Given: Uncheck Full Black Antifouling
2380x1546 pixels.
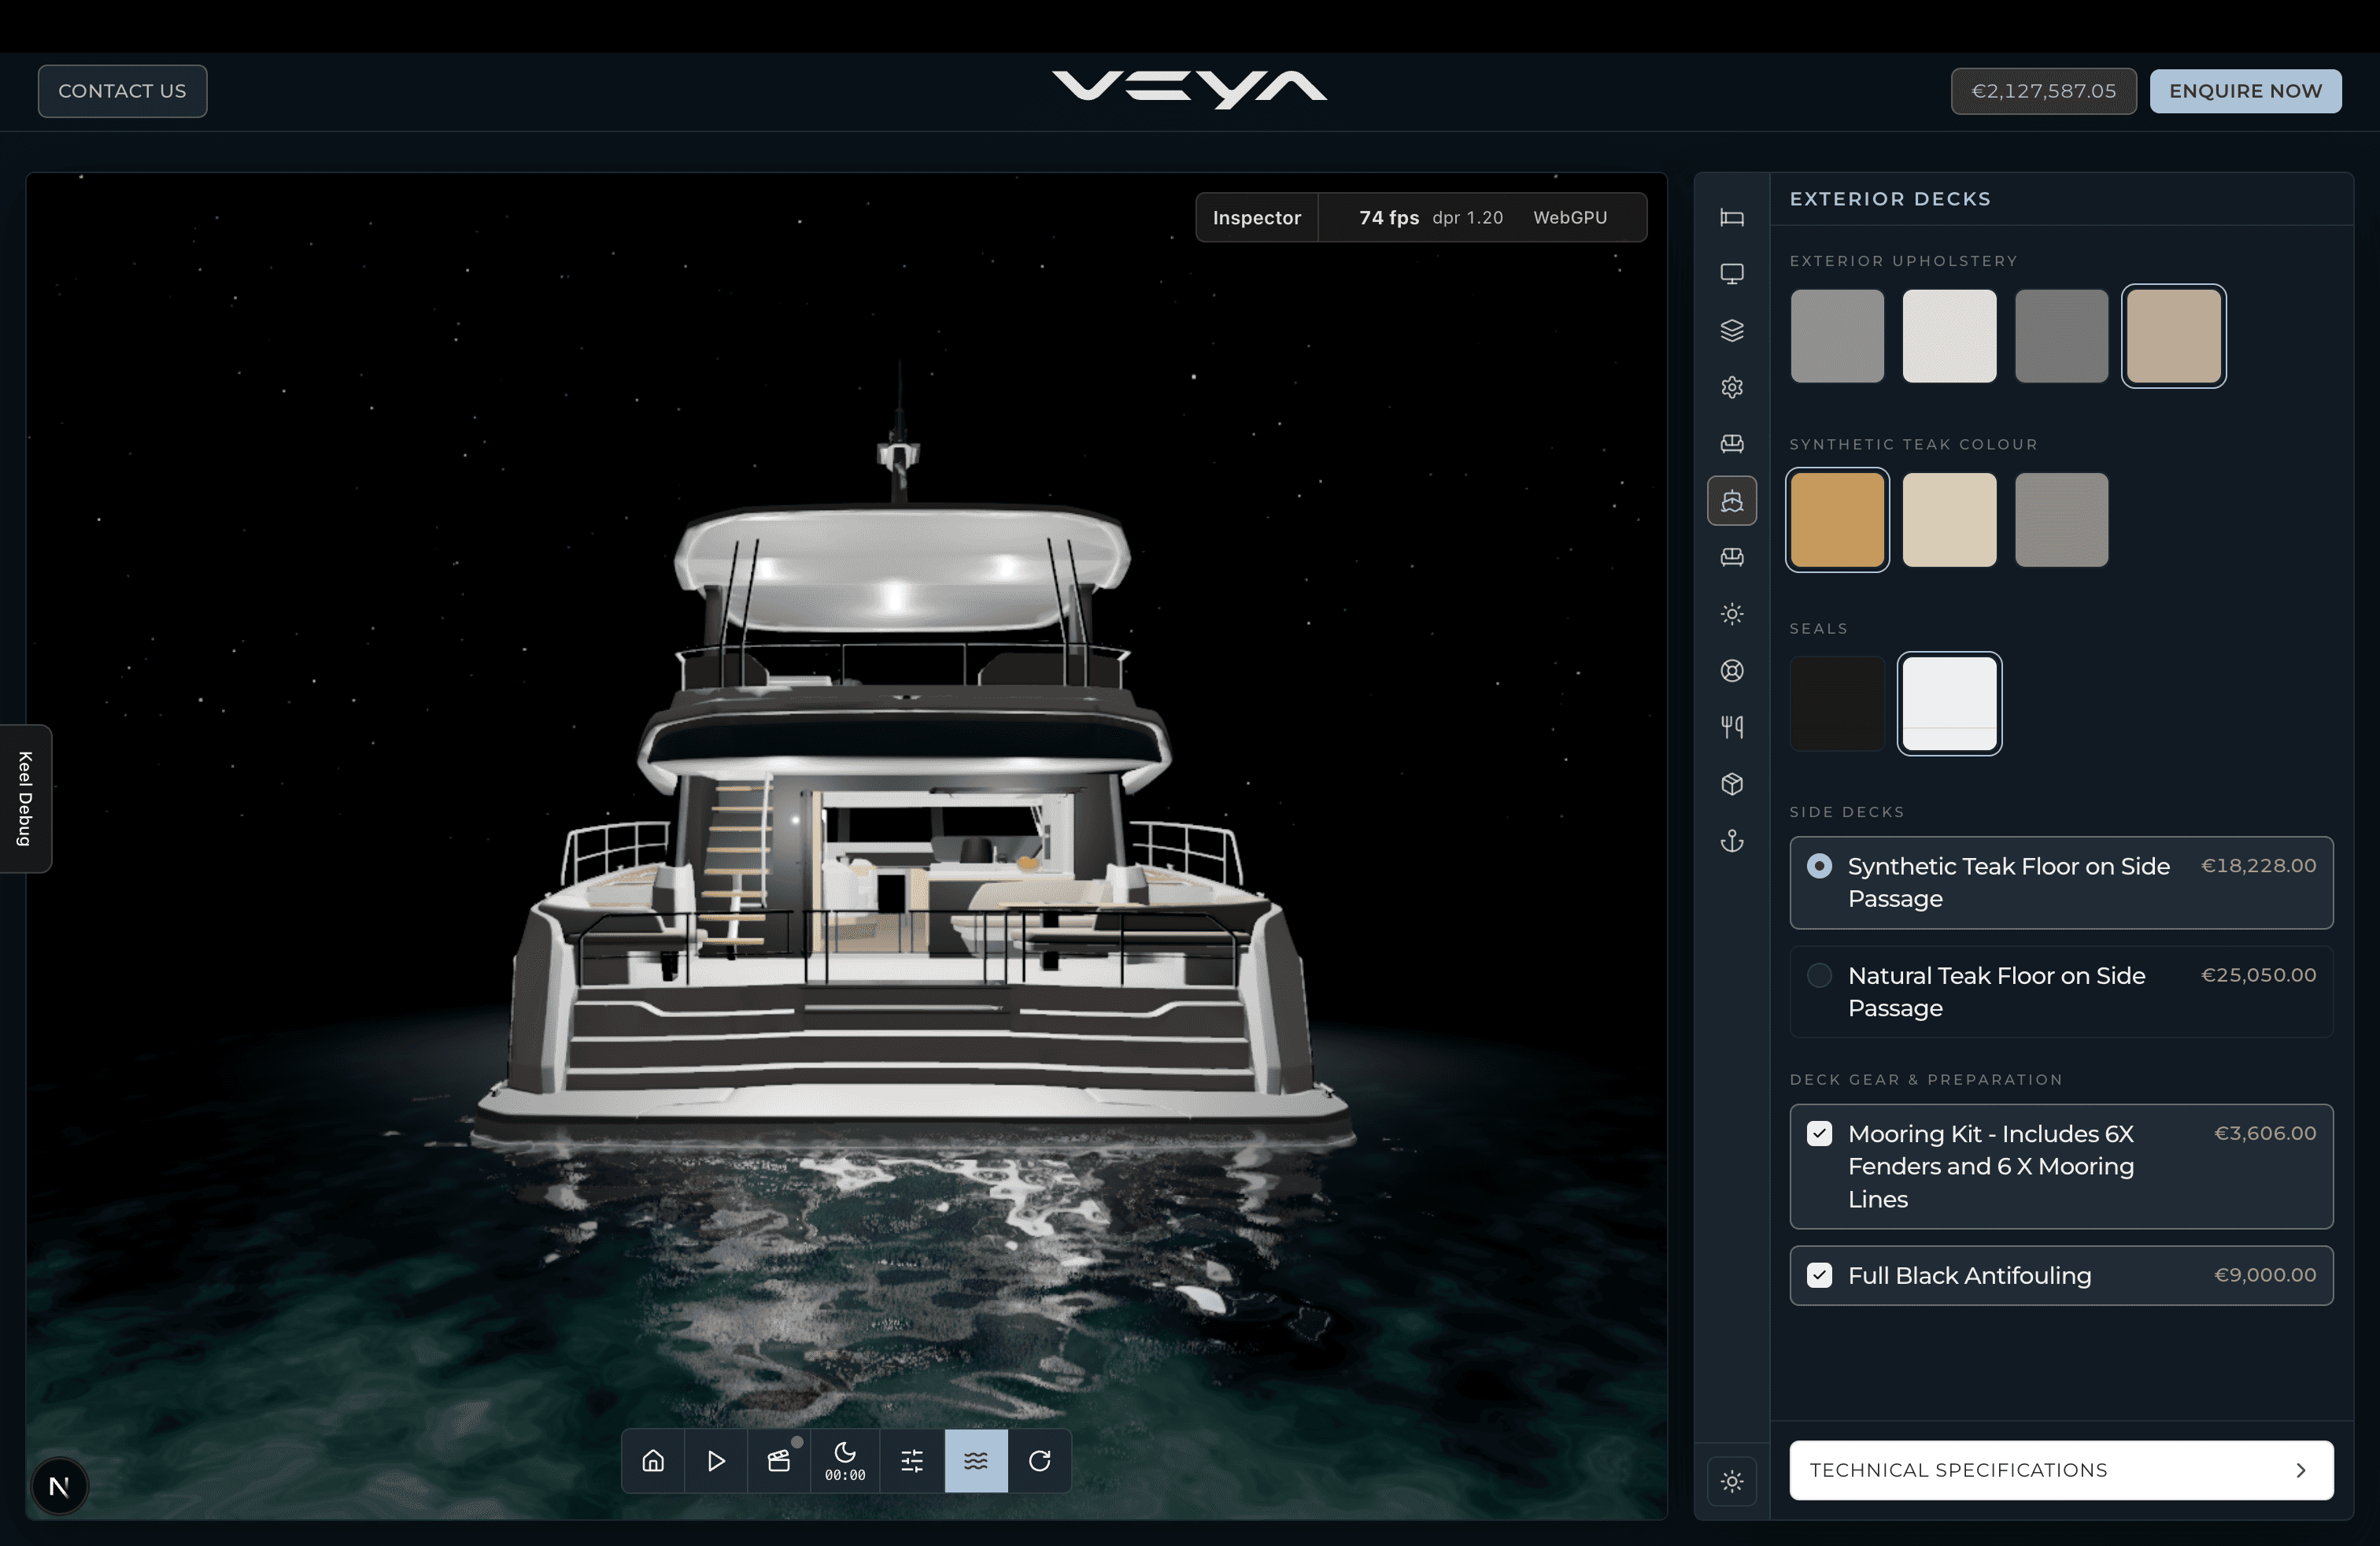Looking at the screenshot, I should point(2061,1275).
